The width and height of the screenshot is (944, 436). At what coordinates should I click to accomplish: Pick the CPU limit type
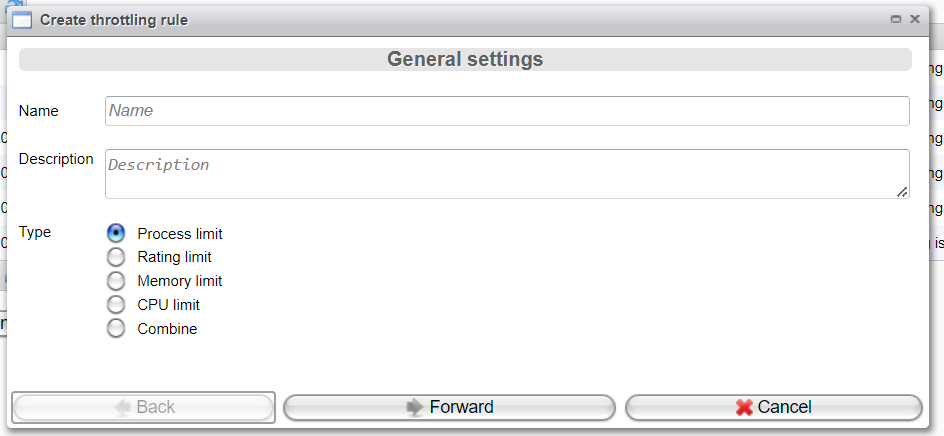point(116,305)
